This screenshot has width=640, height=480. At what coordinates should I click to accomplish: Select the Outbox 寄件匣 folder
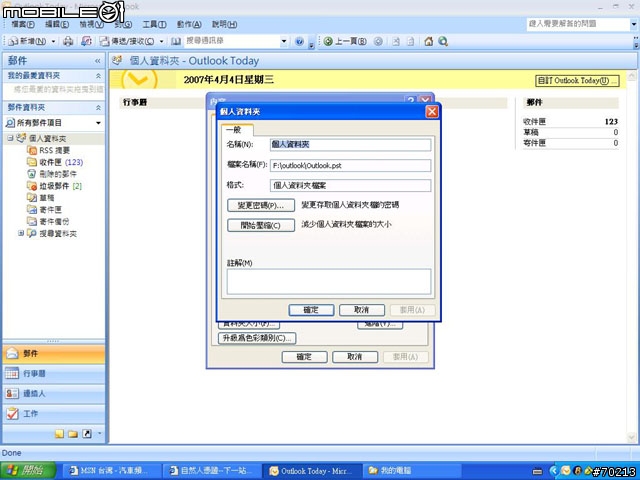44,209
